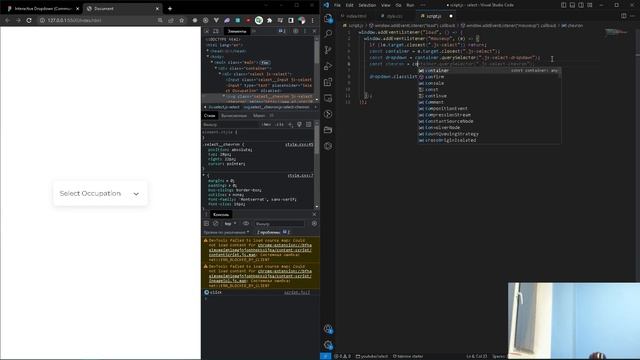Click the remote indicator in the VS Code status bar
Viewport: 640px width, 360px height.
point(325,356)
